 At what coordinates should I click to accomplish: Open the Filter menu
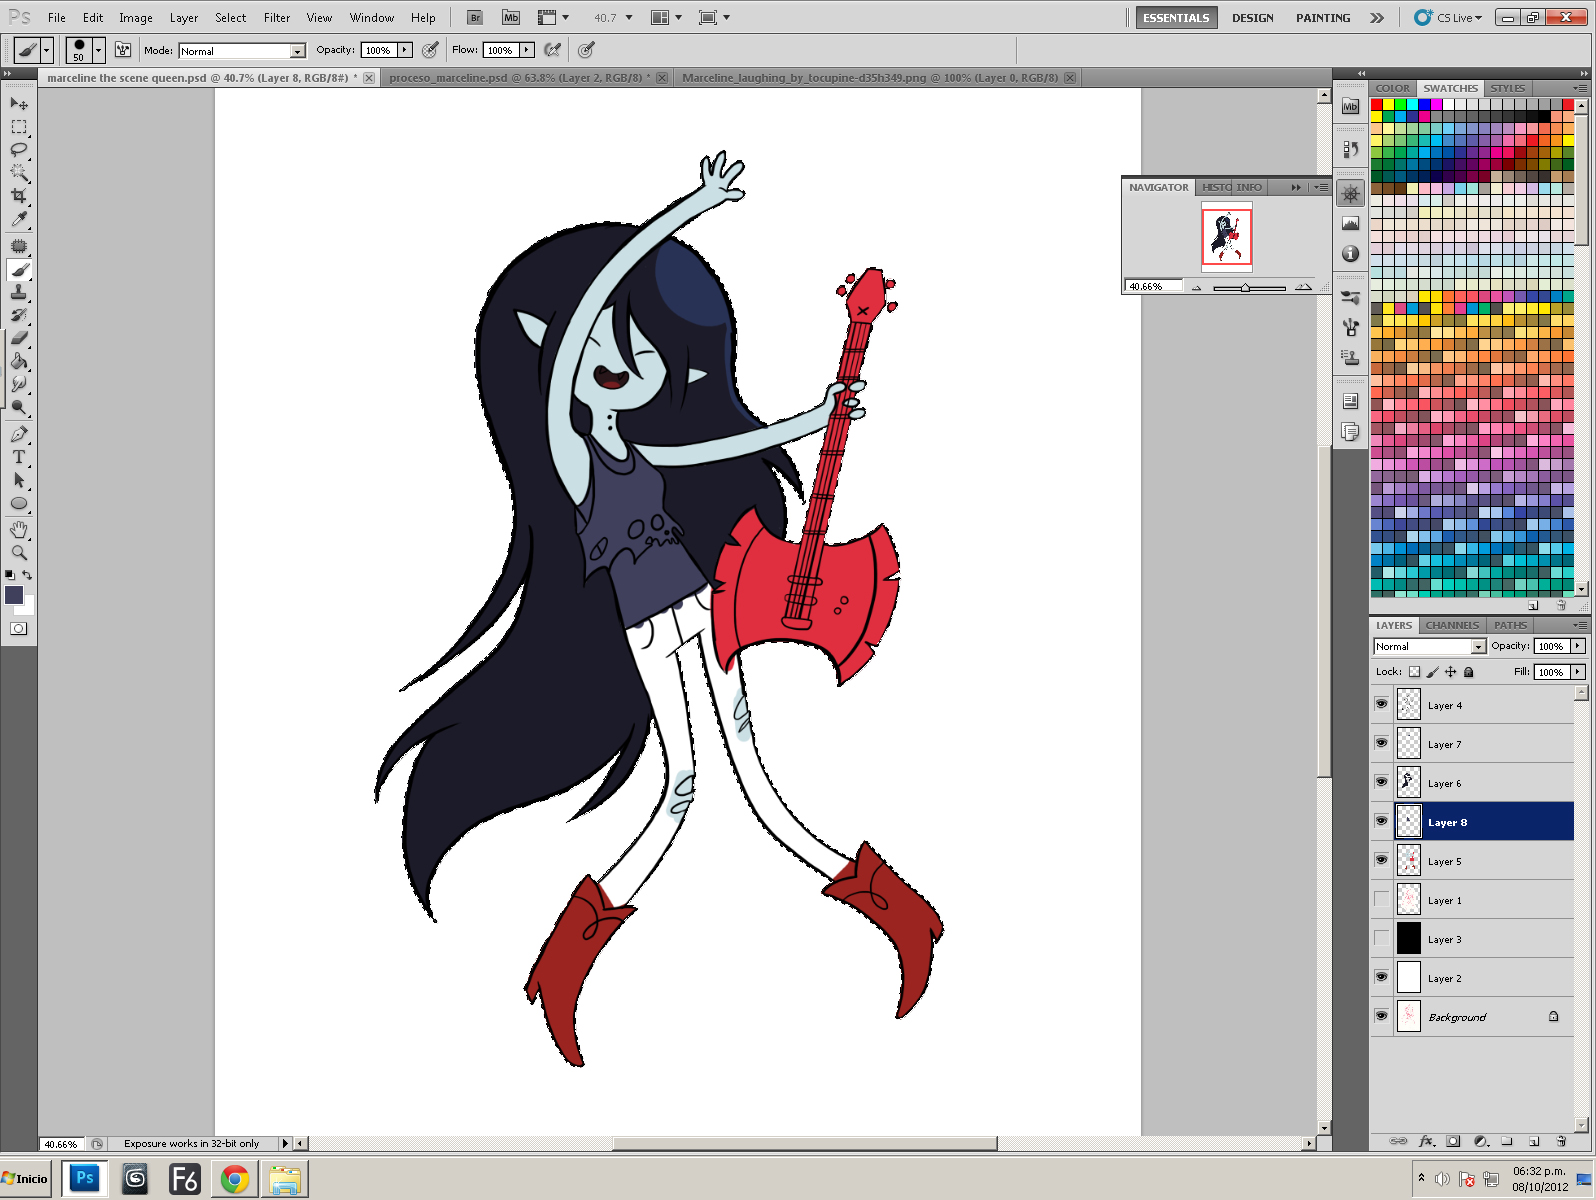[277, 18]
